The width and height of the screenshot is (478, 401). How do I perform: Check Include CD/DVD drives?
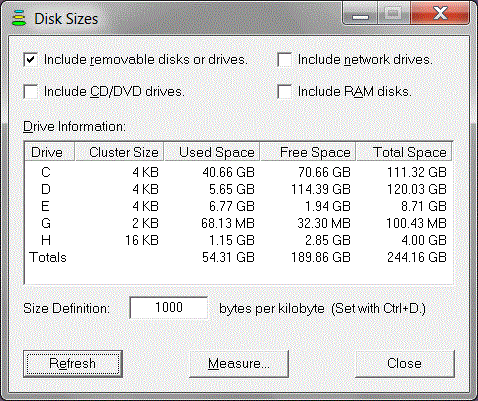click(x=31, y=92)
